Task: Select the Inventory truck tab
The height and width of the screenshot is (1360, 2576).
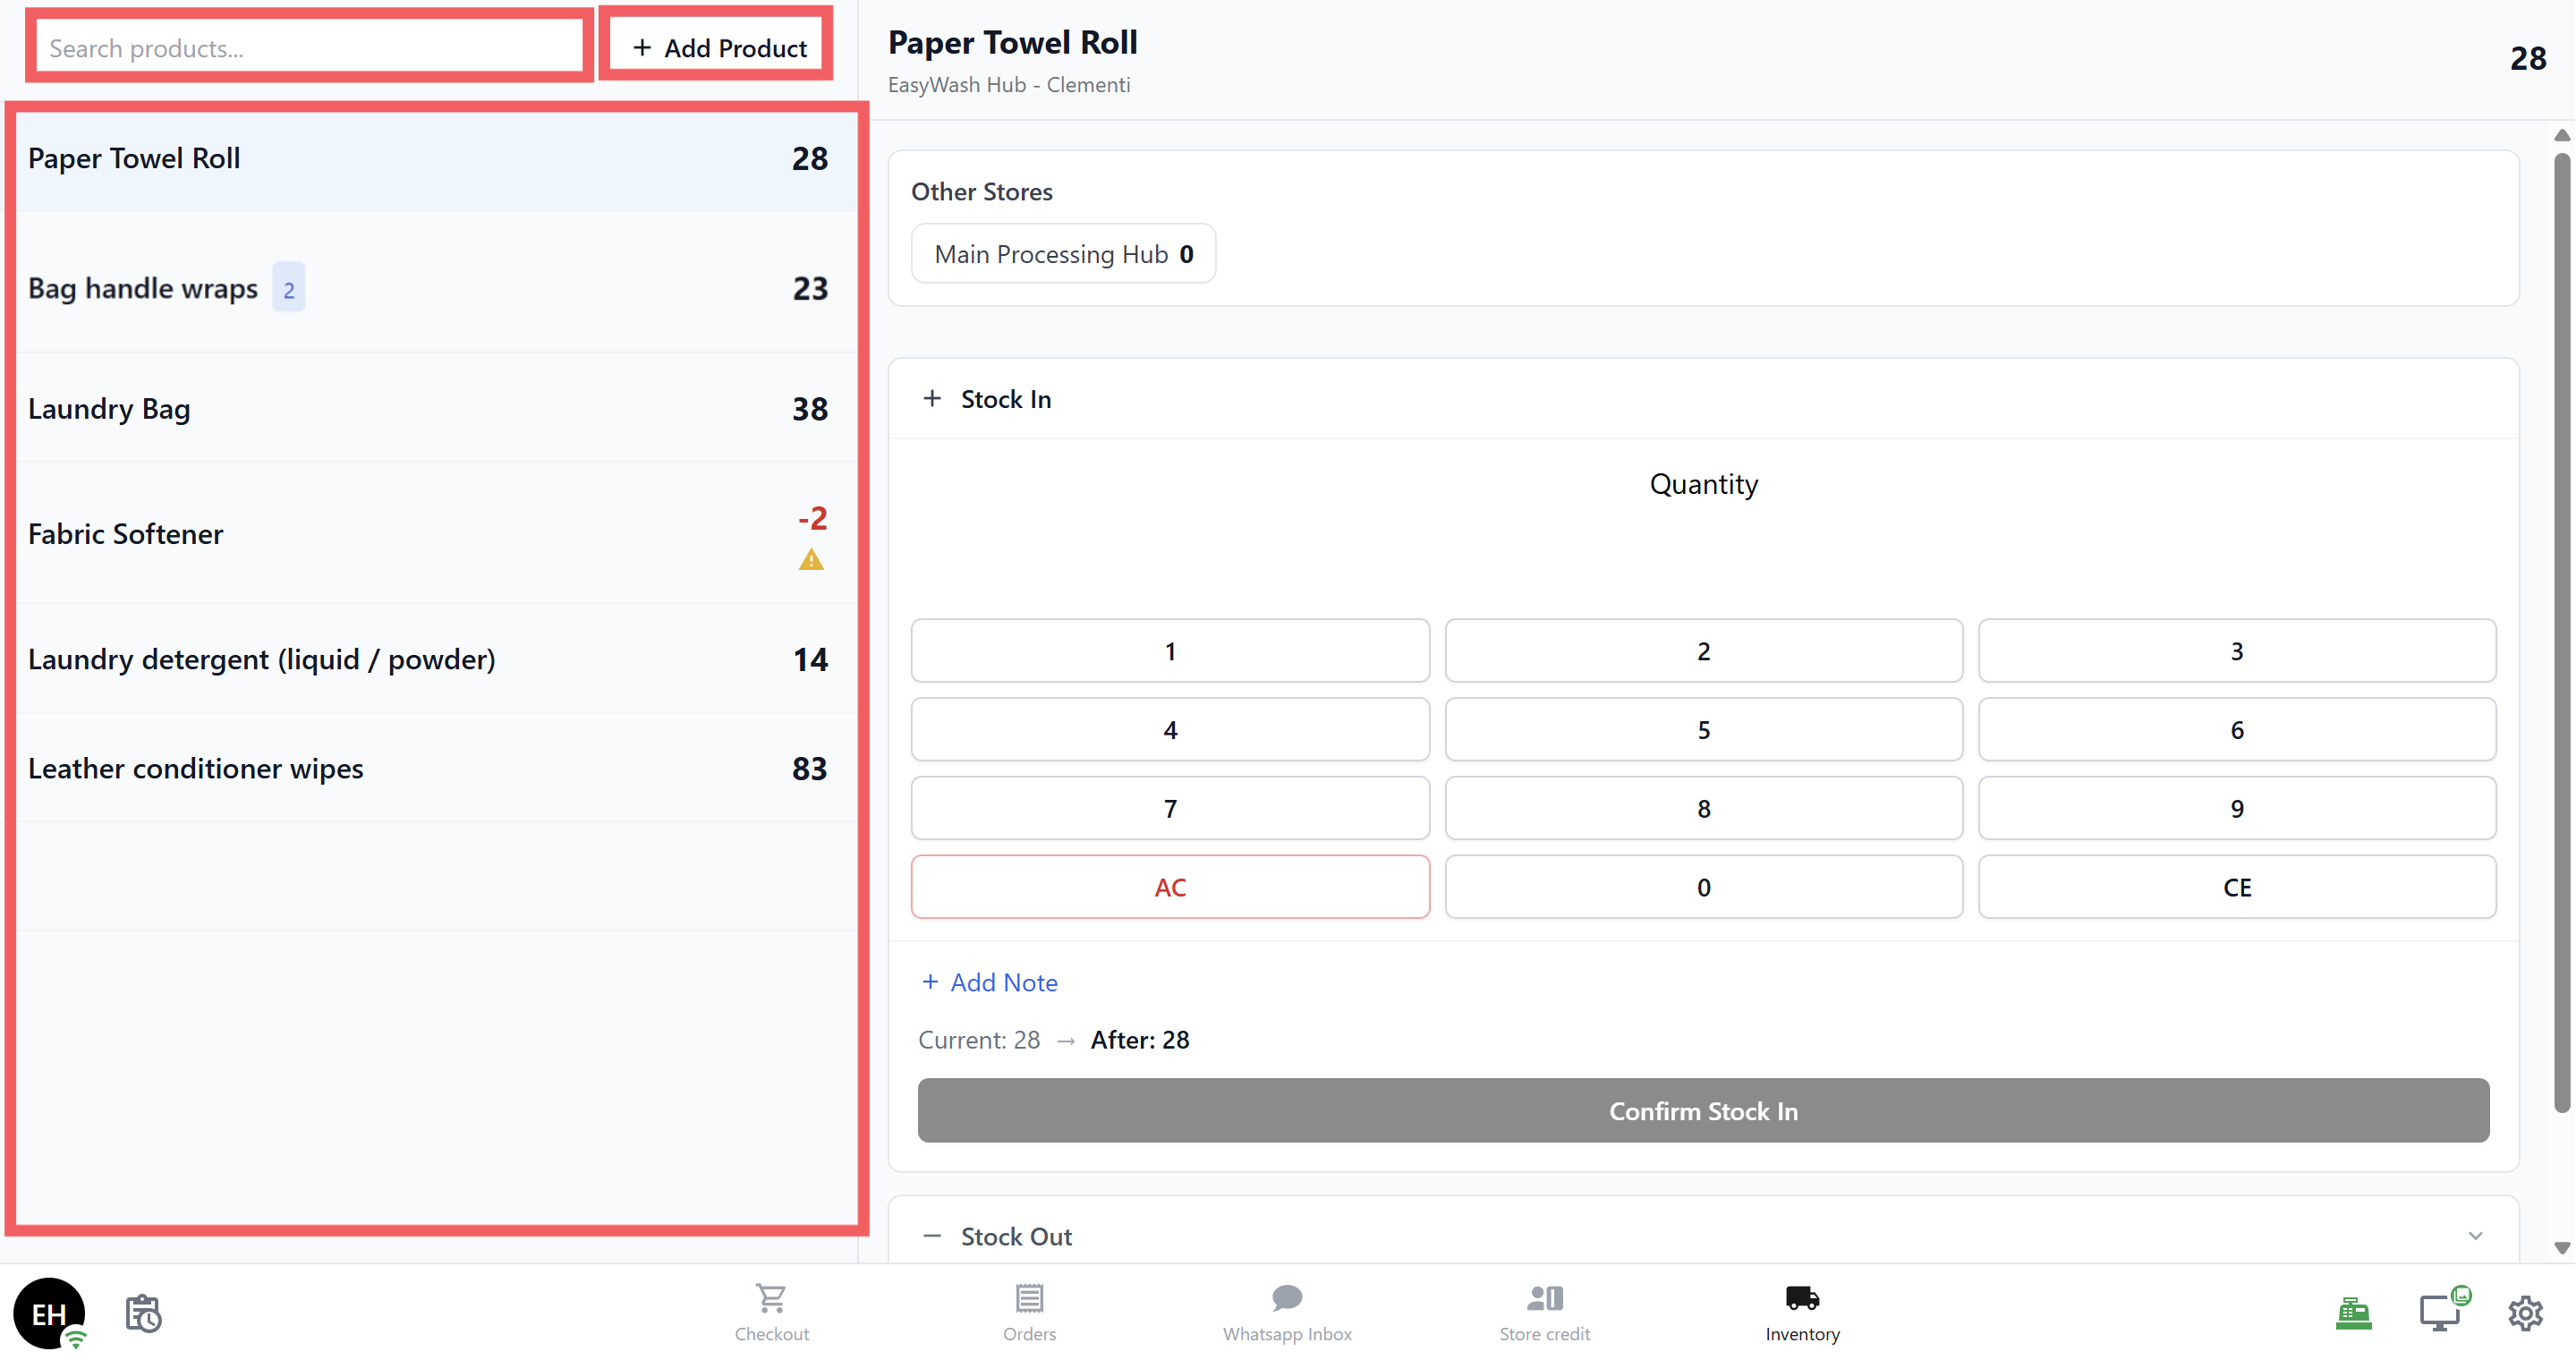Action: [1802, 1313]
